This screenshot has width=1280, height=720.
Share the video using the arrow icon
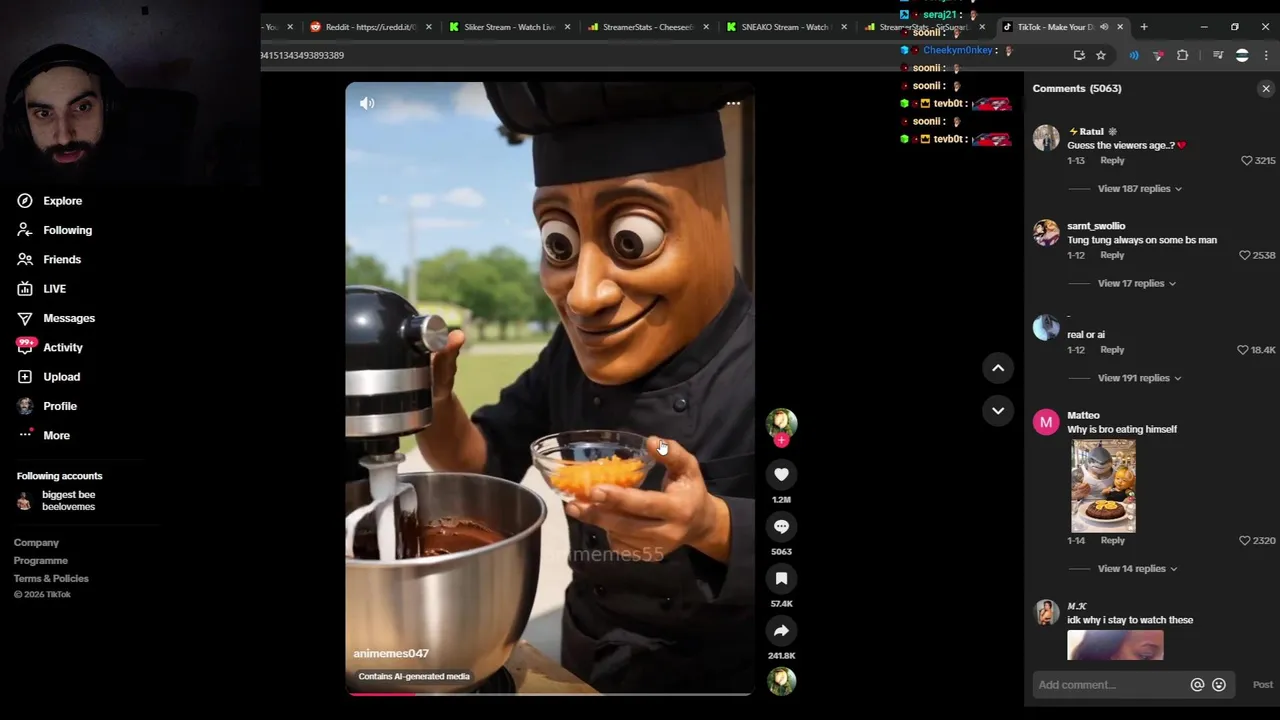[x=781, y=630]
